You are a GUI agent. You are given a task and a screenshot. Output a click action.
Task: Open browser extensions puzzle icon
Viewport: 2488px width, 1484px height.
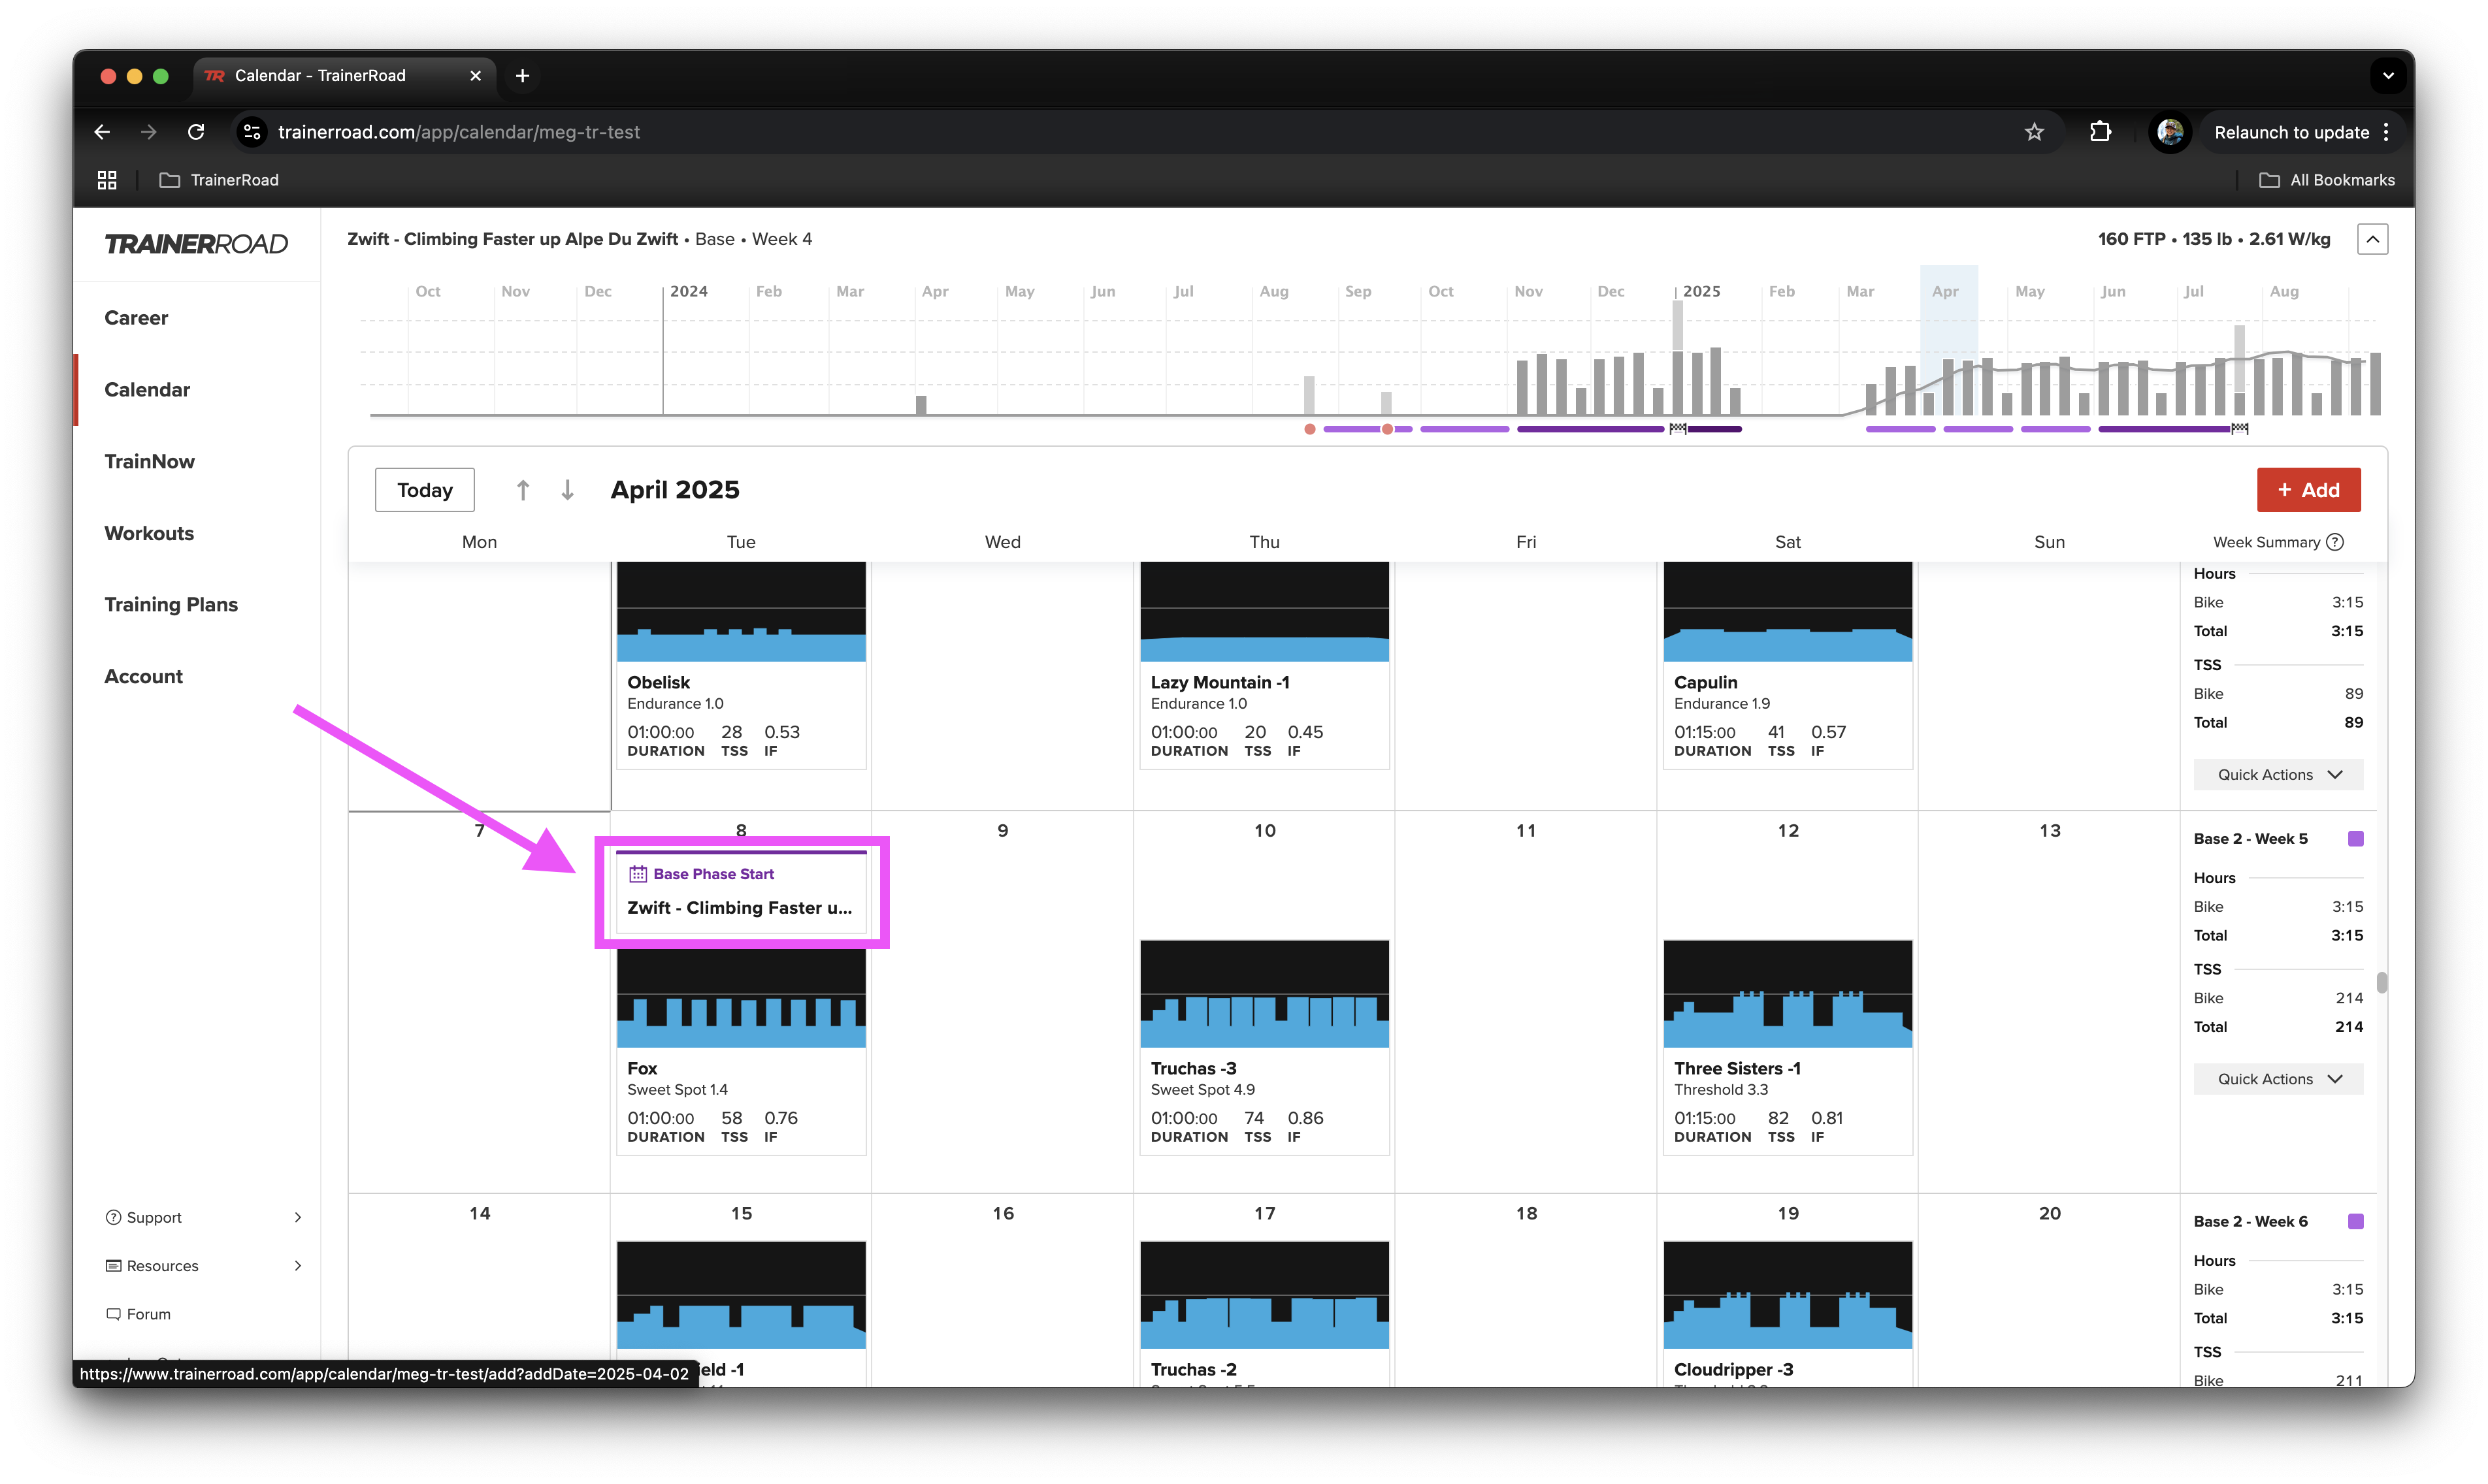click(x=2100, y=132)
